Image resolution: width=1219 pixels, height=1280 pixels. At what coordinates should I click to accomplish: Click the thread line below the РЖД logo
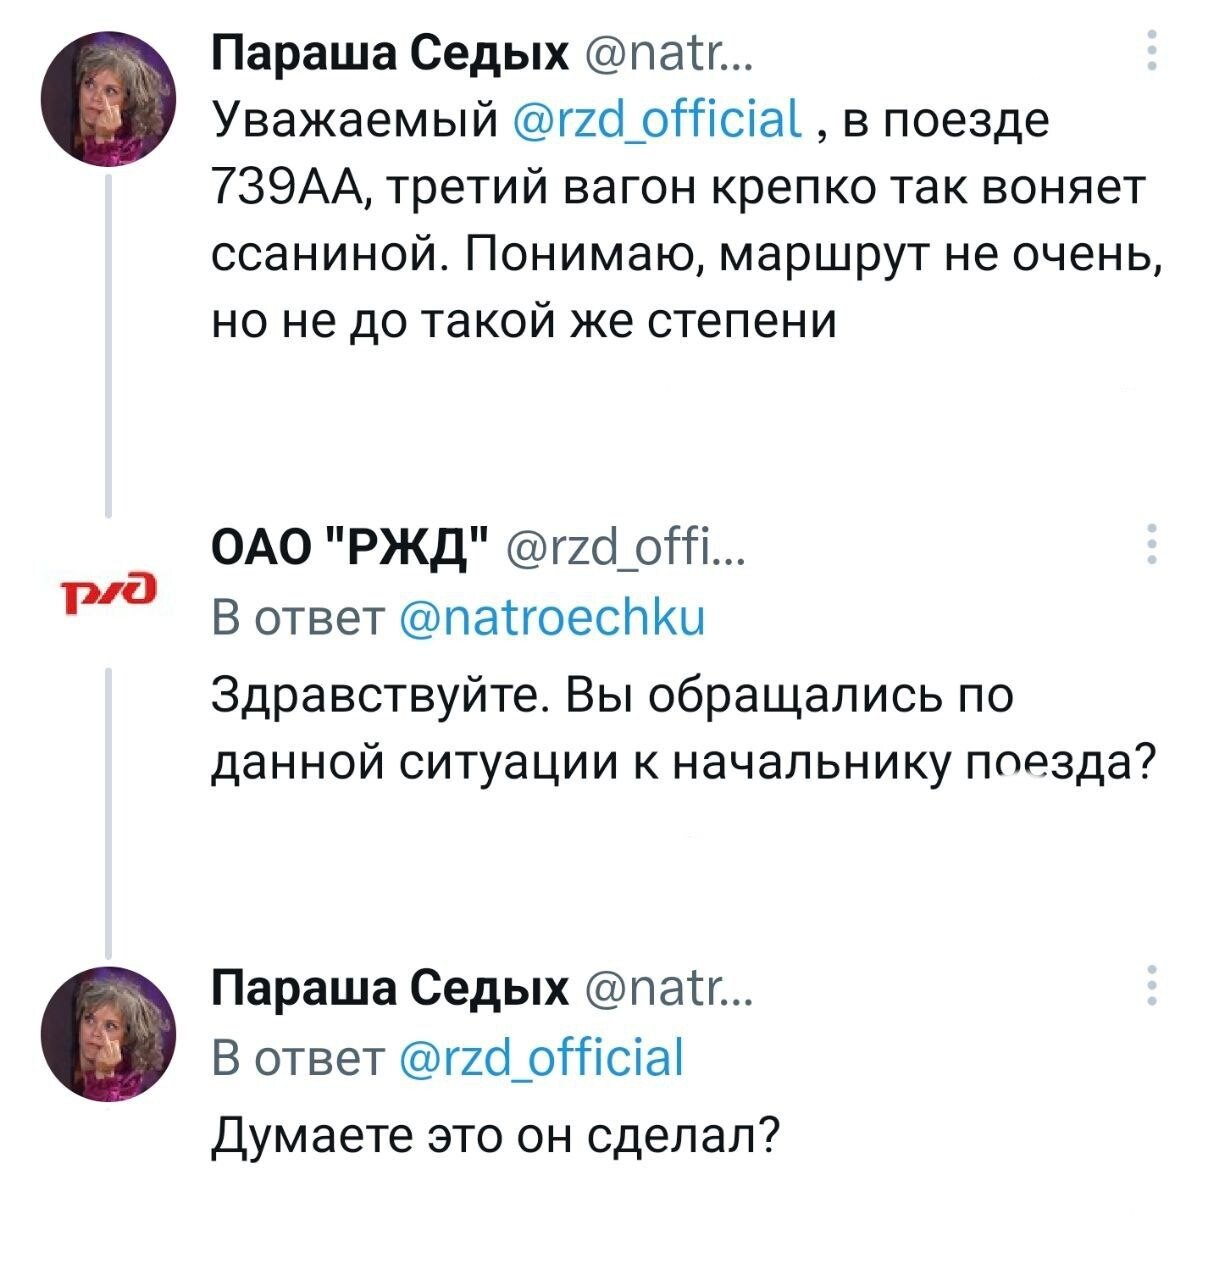coord(107,810)
